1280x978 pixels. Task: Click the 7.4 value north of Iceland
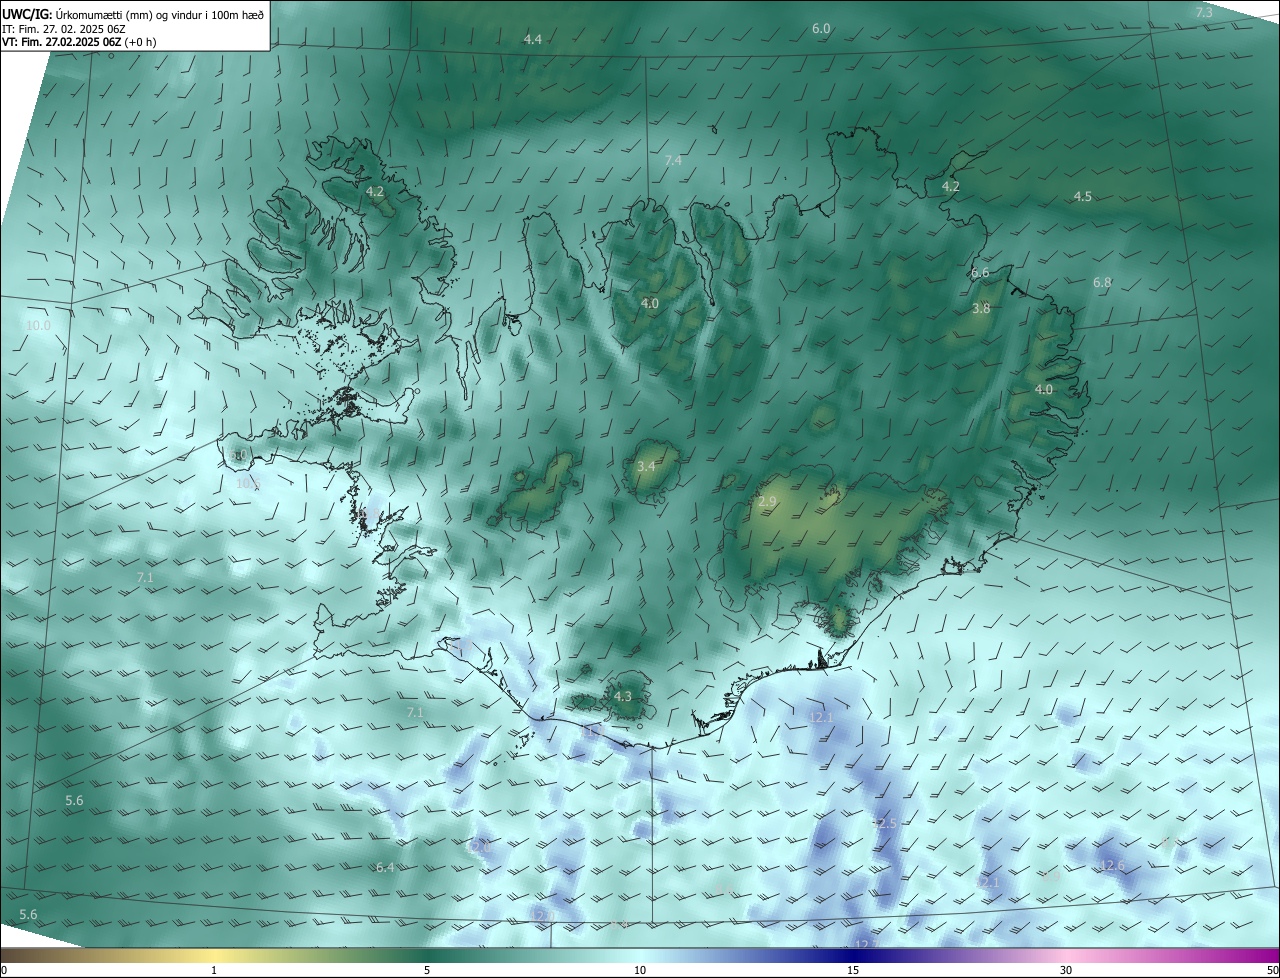[673, 160]
